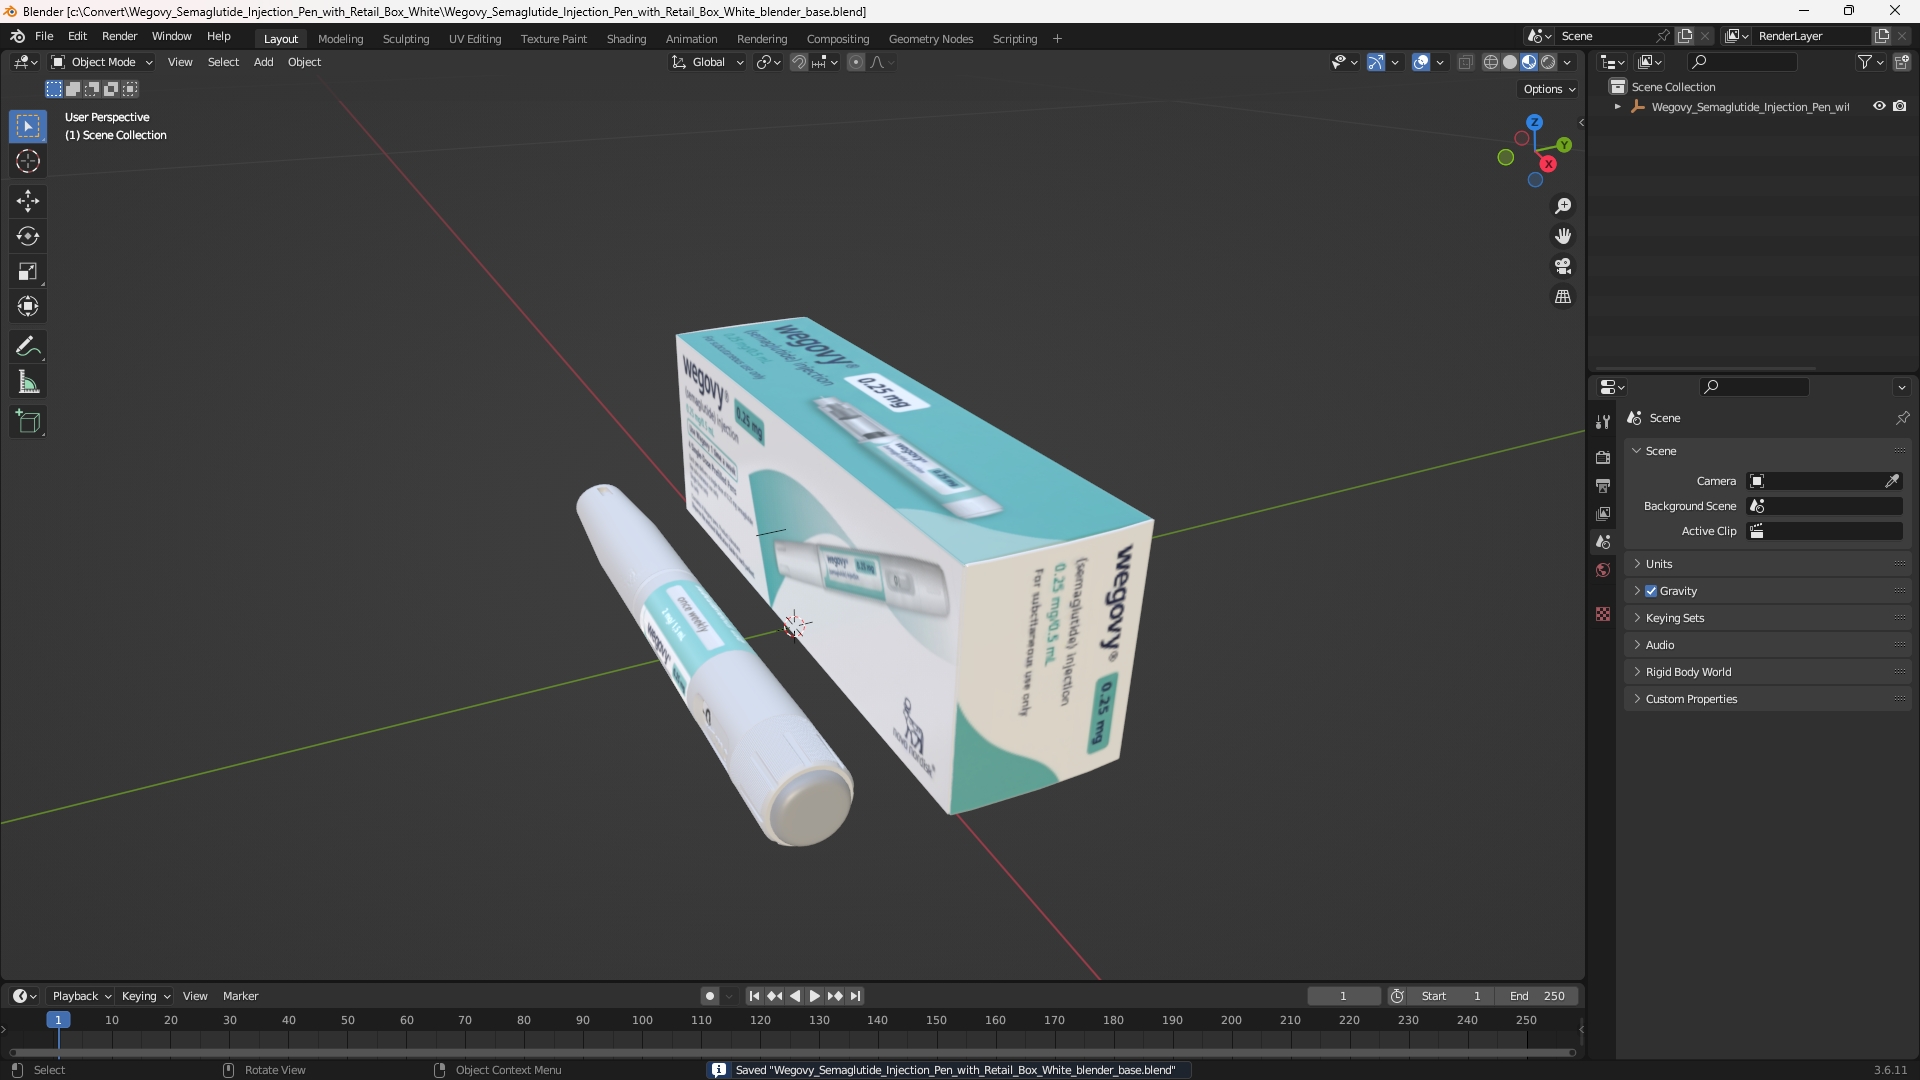Click the zoom magnifier viewport icon
Viewport: 1920px width, 1080px height.
(1563, 206)
